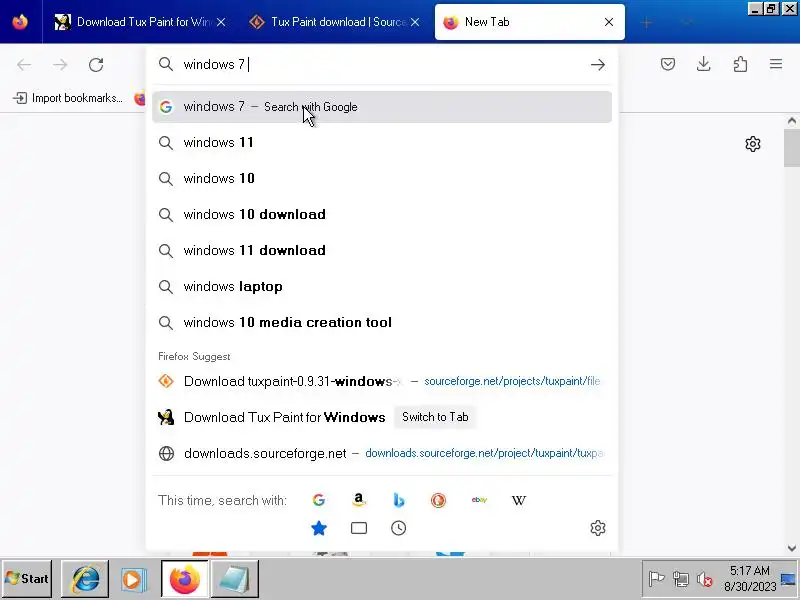The width and height of the screenshot is (800, 600).
Task: Open the Extensions puzzle icon
Action: pyautogui.click(x=740, y=64)
